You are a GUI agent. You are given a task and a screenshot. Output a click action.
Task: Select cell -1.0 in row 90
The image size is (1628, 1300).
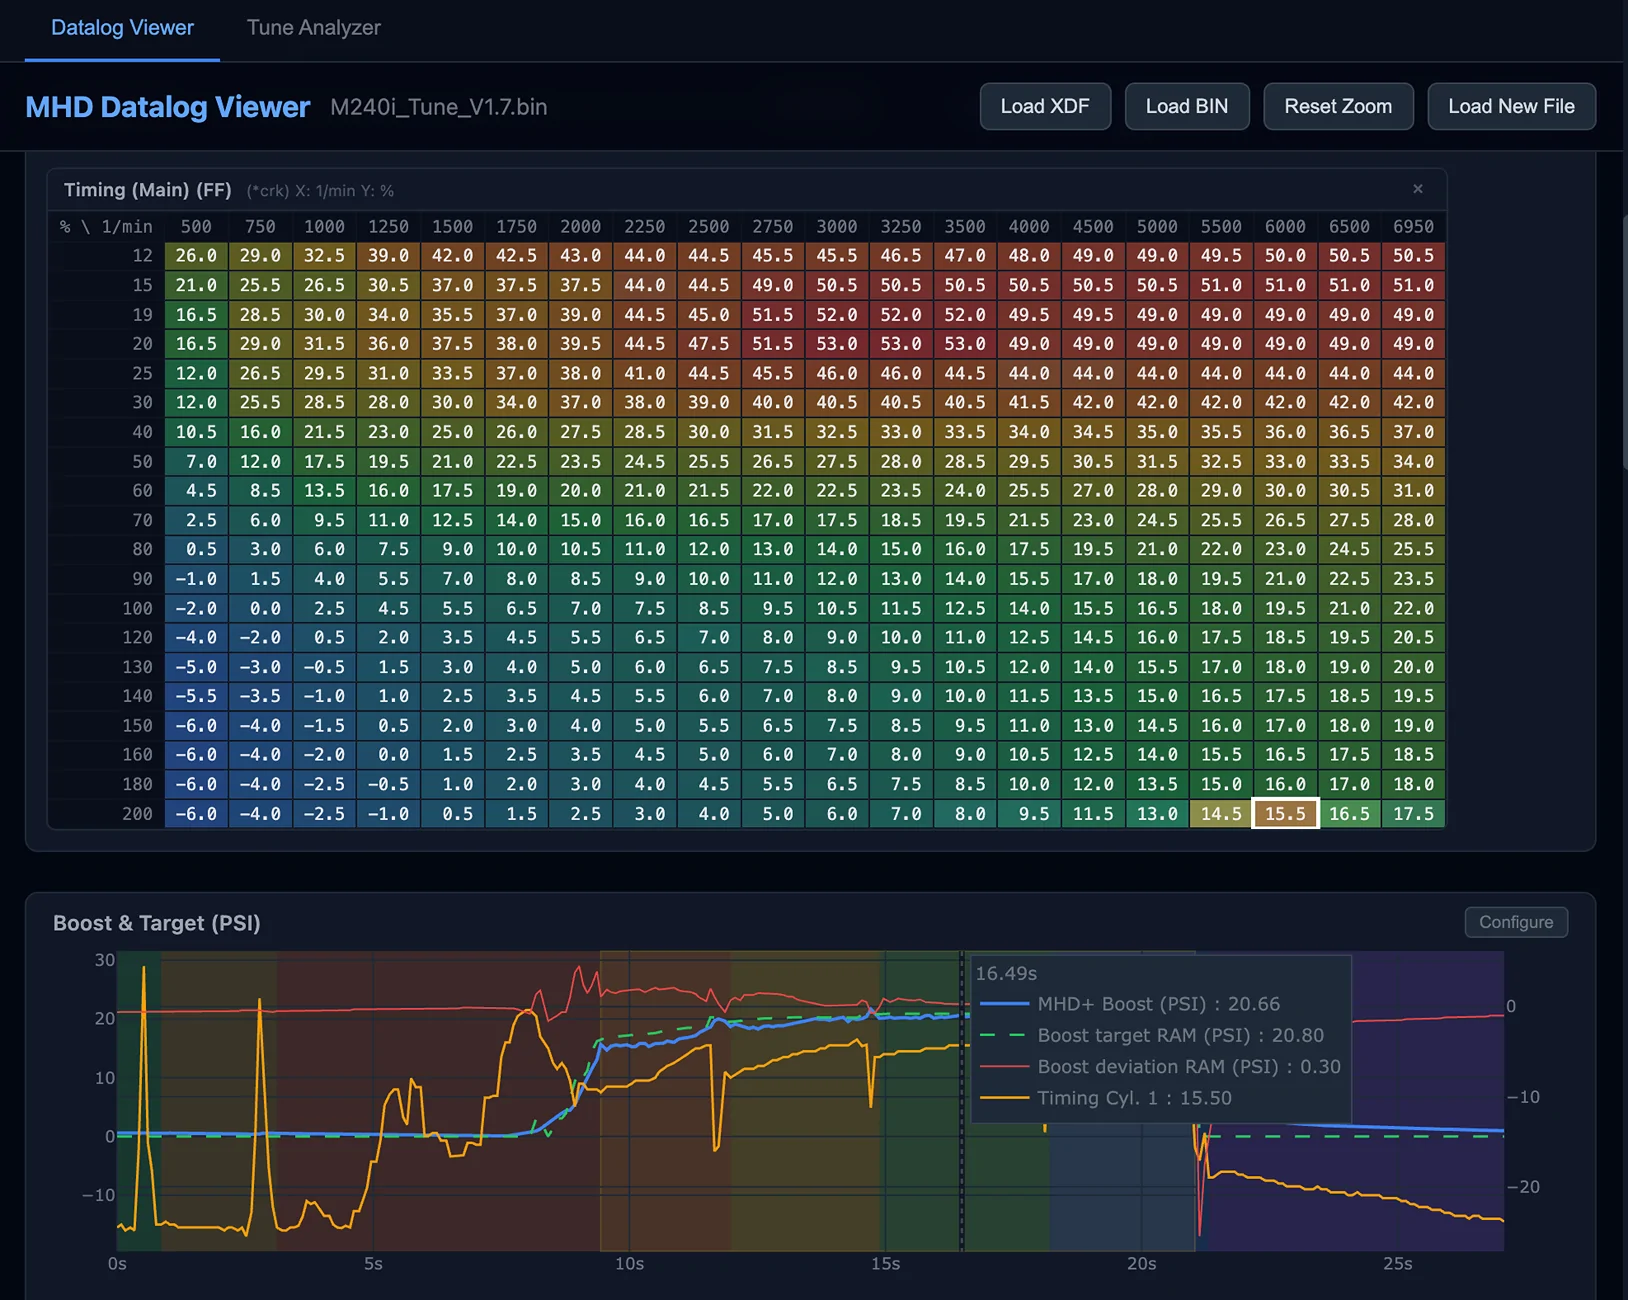pos(196,579)
